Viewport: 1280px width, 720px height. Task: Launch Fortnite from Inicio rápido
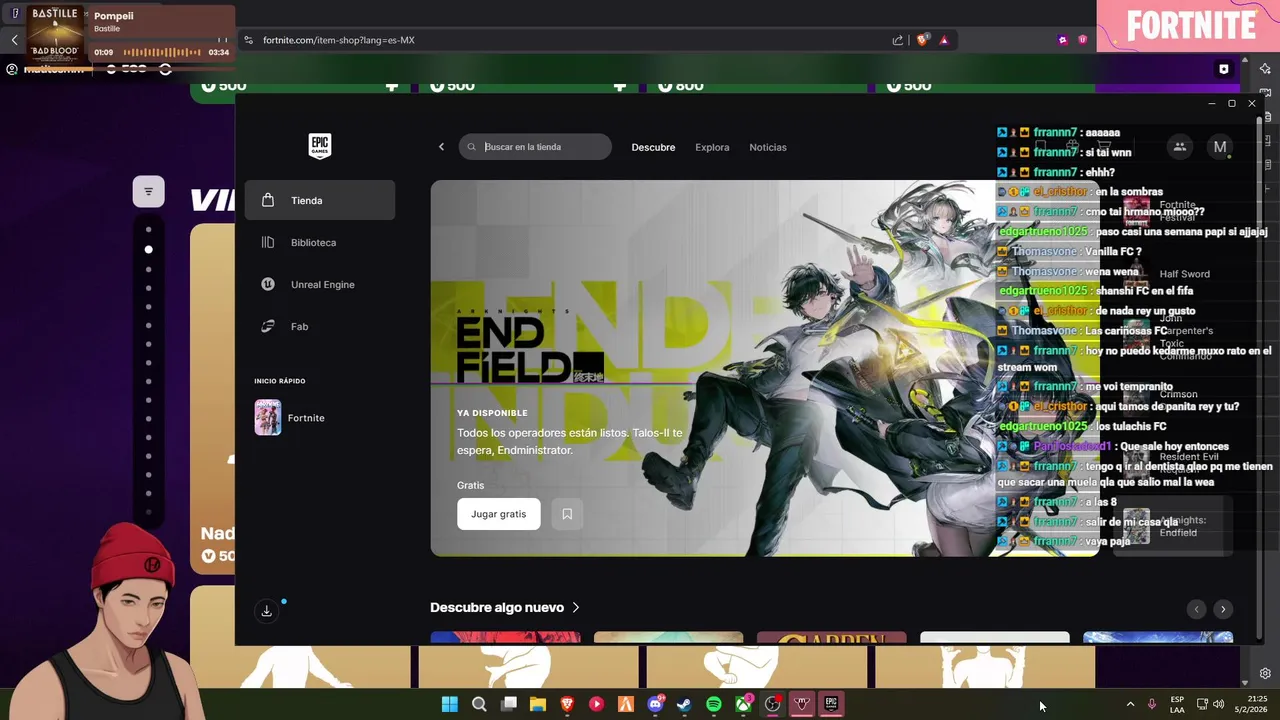[x=320, y=418]
